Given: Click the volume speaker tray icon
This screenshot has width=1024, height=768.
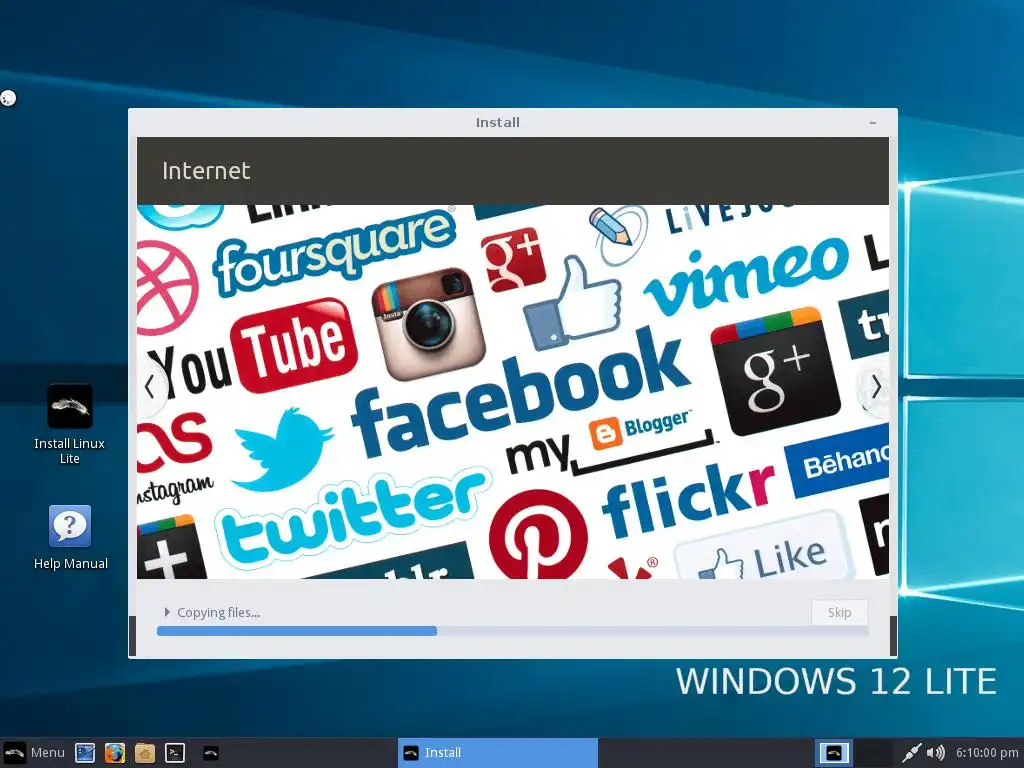Looking at the screenshot, I should point(935,753).
